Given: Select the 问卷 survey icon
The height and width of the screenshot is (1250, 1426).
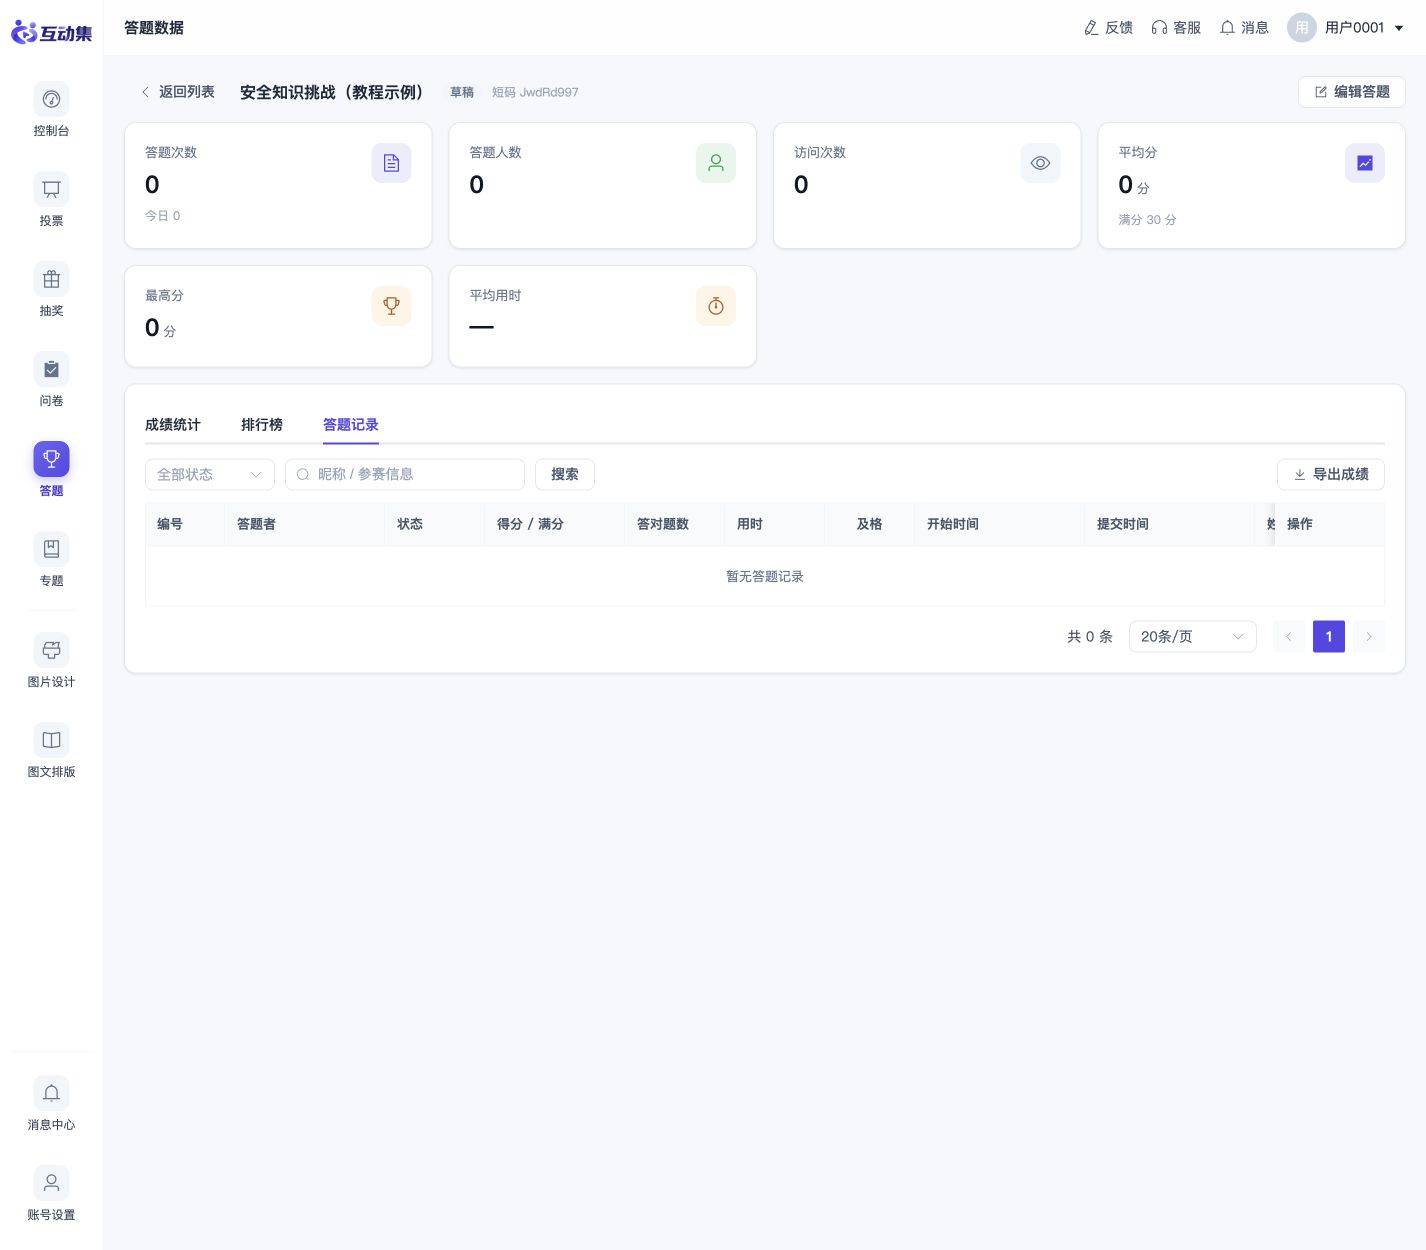Looking at the screenshot, I should (x=51, y=369).
